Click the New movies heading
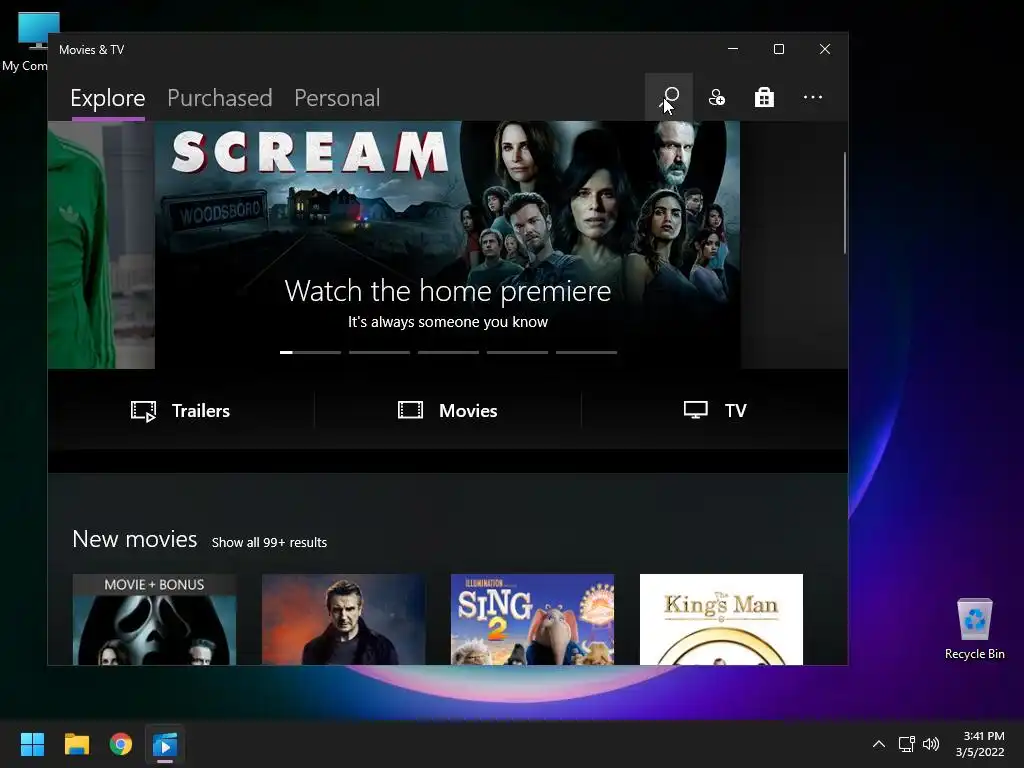1024x768 pixels. (135, 539)
